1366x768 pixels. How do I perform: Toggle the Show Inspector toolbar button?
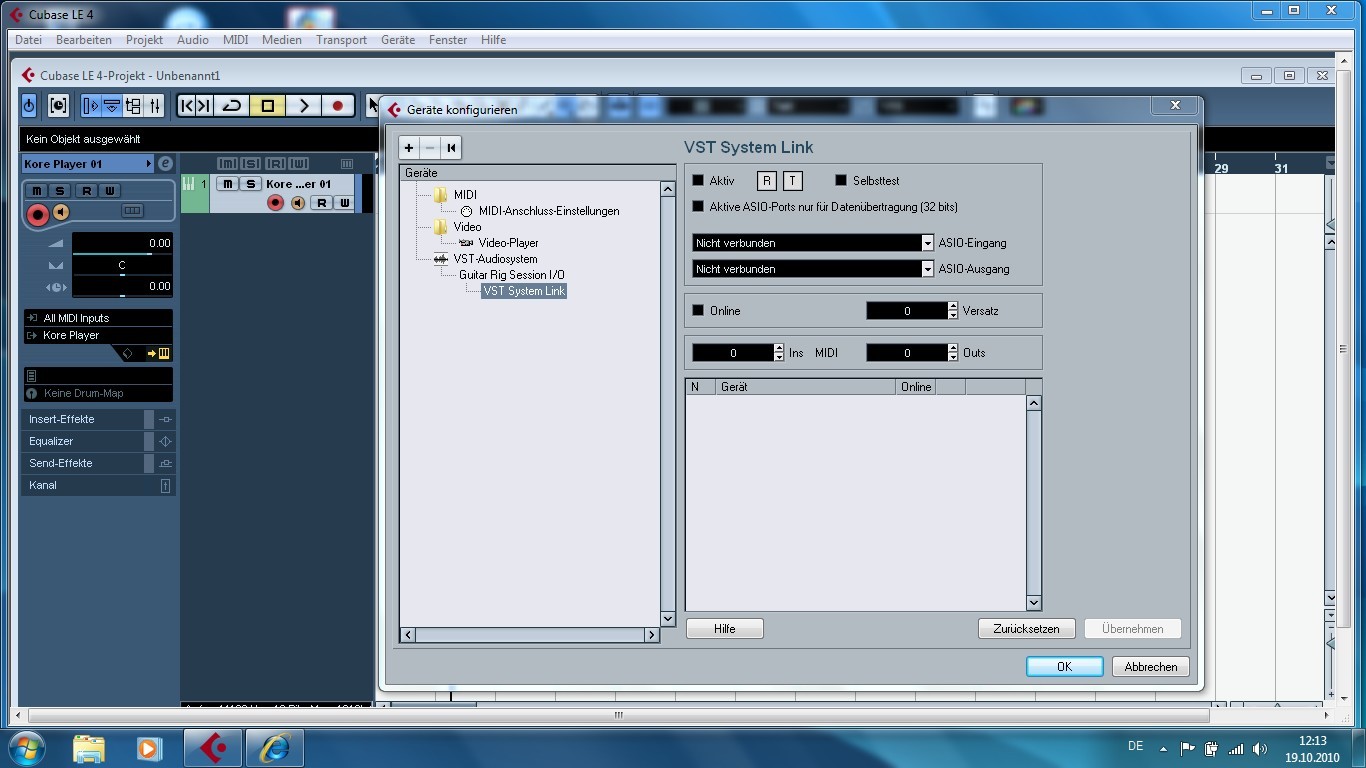tap(91, 105)
